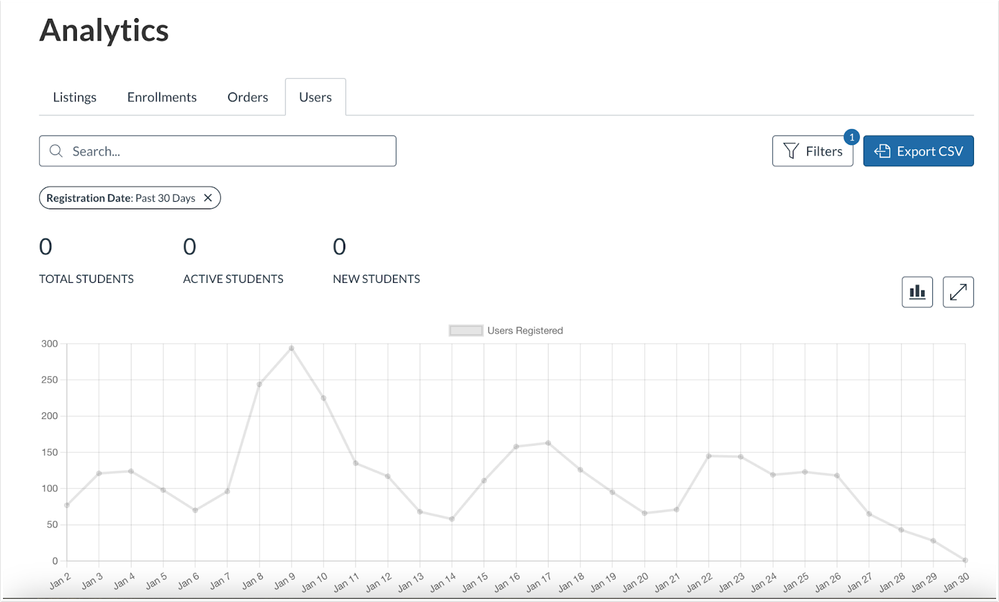
Task: Remove the Registration Date filter chip
Action: click(x=208, y=198)
